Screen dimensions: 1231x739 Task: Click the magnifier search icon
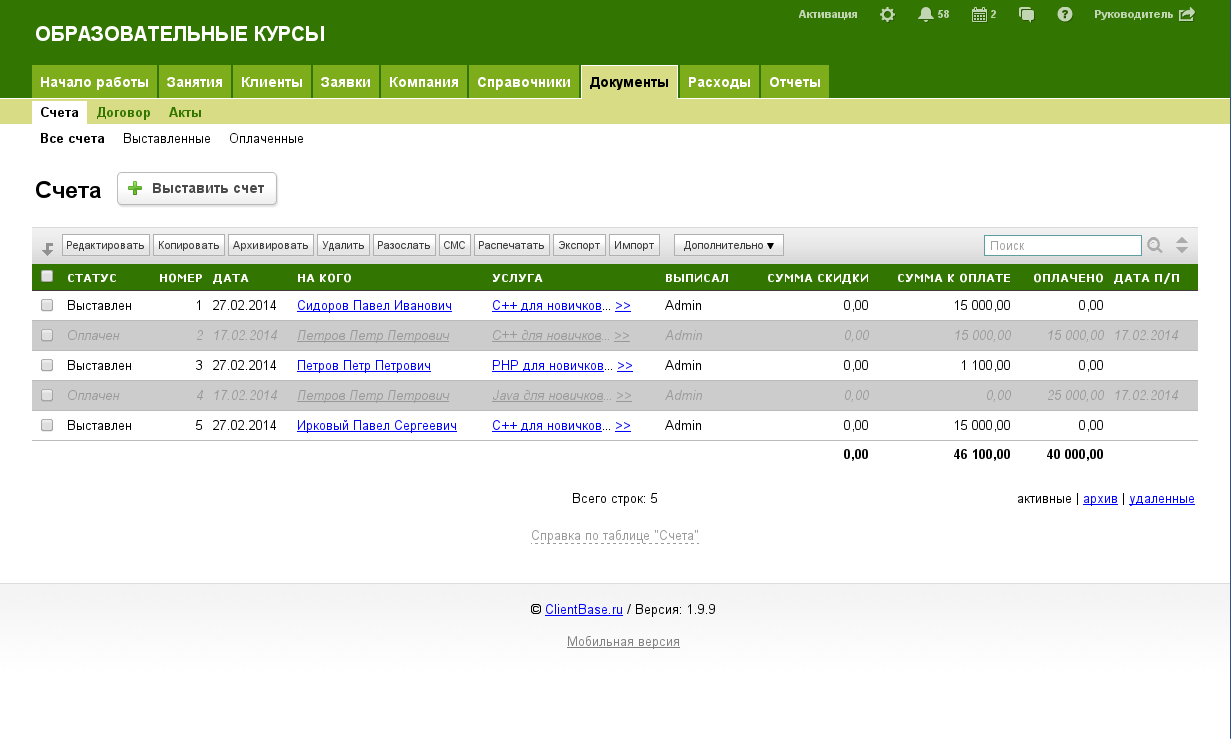[x=1155, y=245]
